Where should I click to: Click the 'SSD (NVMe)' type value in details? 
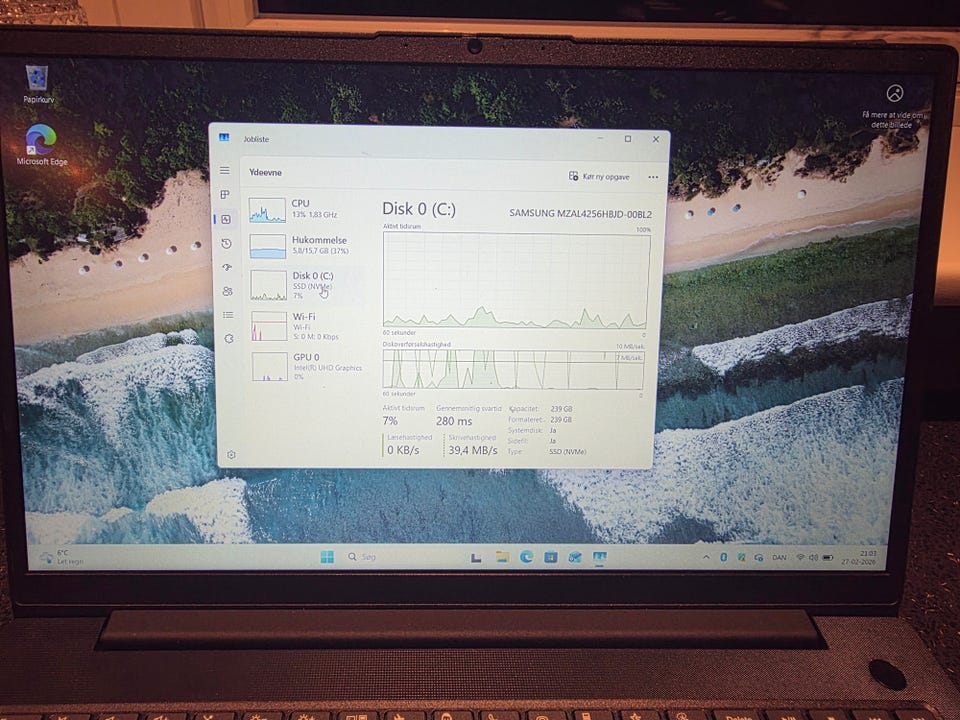567,452
